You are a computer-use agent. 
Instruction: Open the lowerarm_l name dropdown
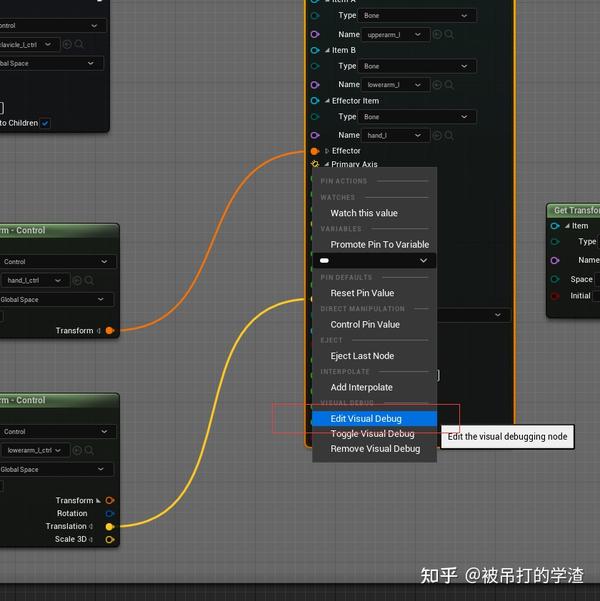coord(395,85)
